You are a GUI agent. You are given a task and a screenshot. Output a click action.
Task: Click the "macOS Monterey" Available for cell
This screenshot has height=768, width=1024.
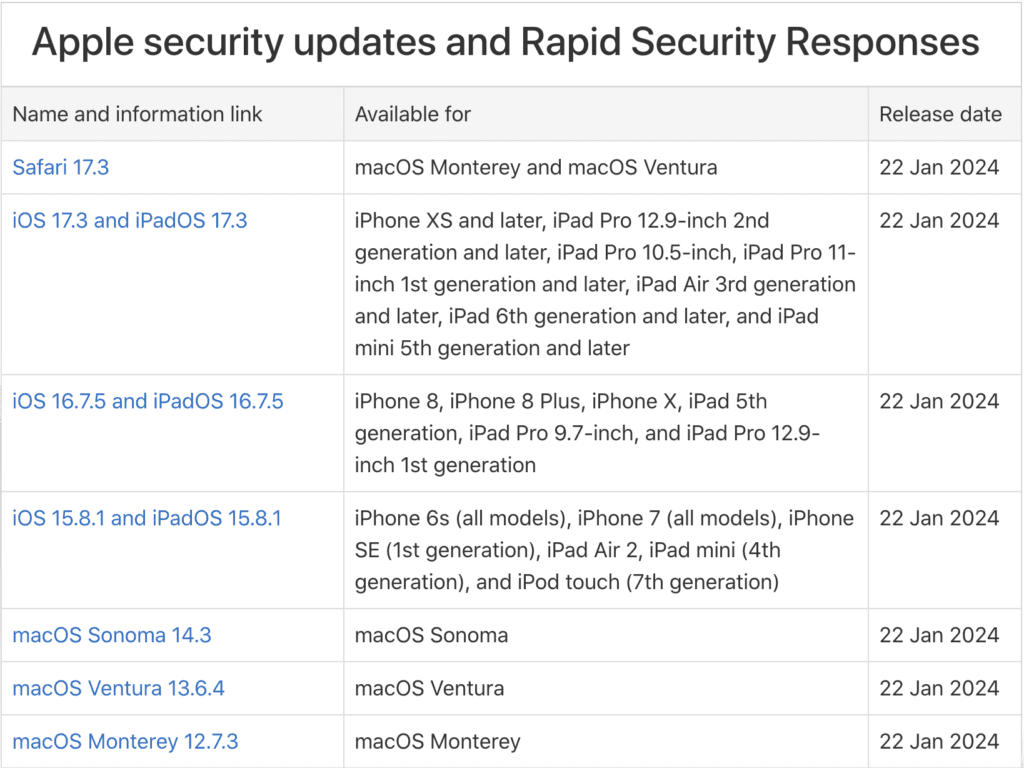(437, 741)
